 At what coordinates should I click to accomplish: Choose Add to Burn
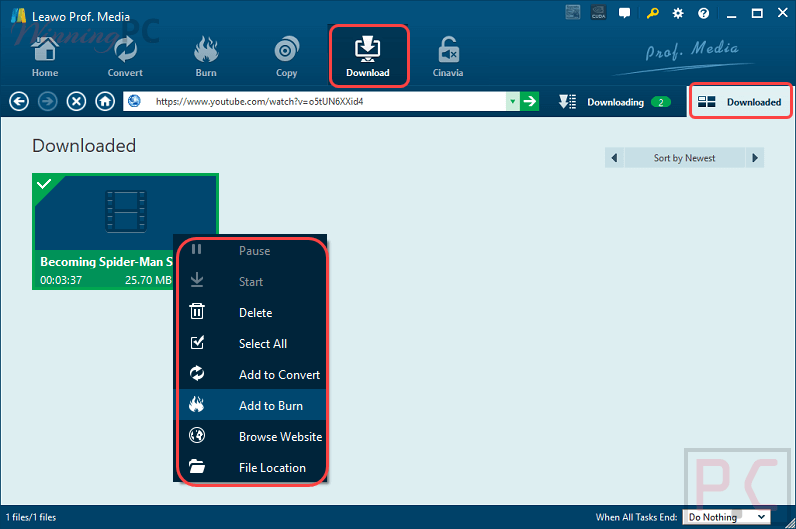(x=251, y=405)
